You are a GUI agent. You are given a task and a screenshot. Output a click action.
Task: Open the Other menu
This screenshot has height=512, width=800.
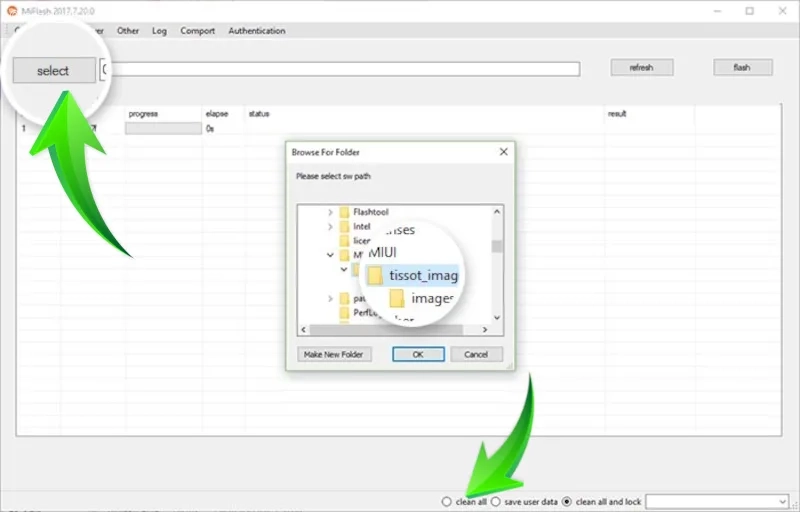tap(128, 31)
